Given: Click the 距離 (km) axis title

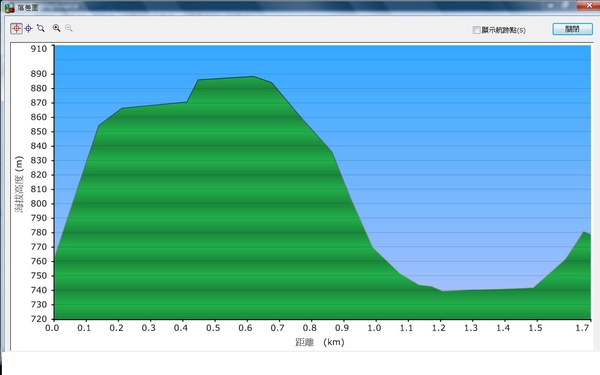Looking at the screenshot, I should pyautogui.click(x=320, y=342).
